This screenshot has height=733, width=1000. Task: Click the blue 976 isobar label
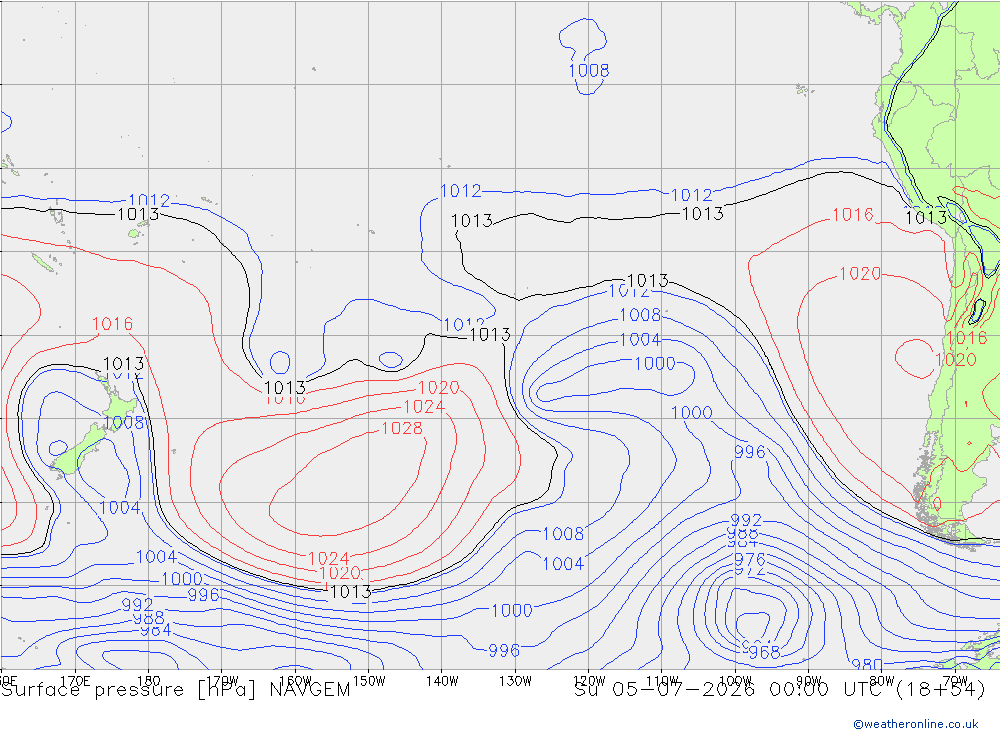[x=749, y=559]
